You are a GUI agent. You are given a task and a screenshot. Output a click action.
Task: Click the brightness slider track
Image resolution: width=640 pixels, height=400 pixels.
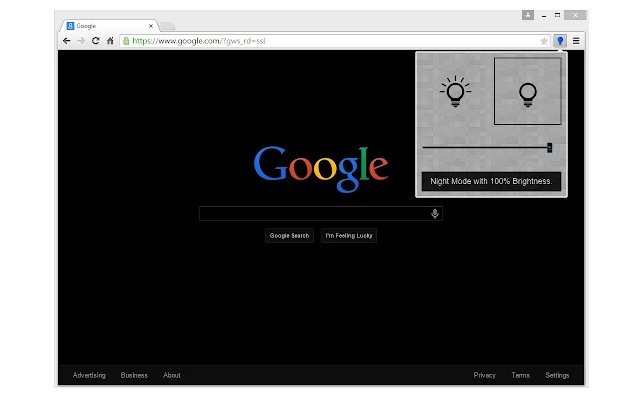pos(485,147)
